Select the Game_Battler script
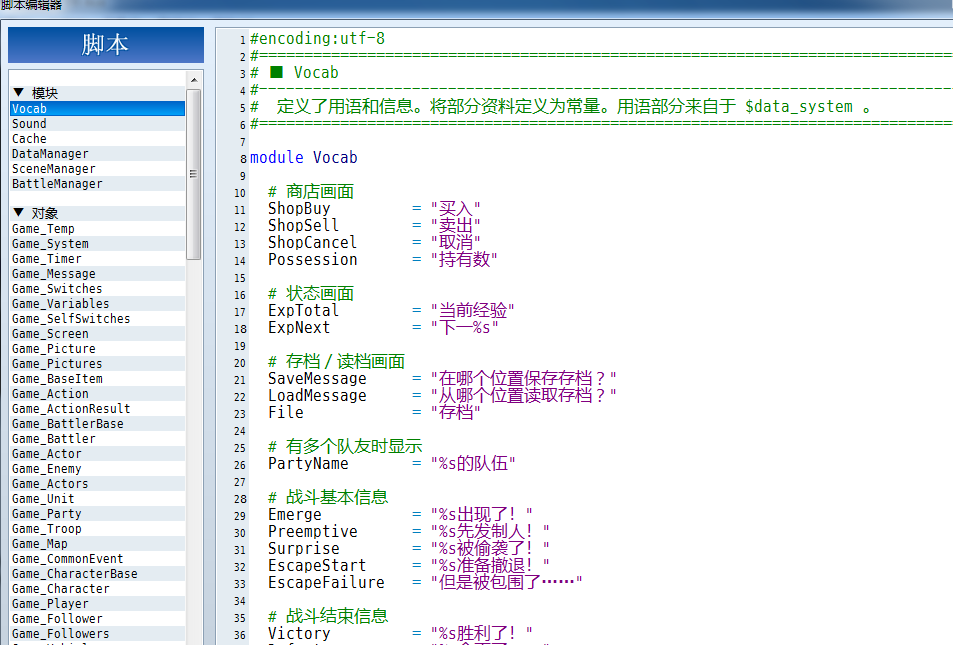This screenshot has width=953, height=645. (x=98, y=438)
